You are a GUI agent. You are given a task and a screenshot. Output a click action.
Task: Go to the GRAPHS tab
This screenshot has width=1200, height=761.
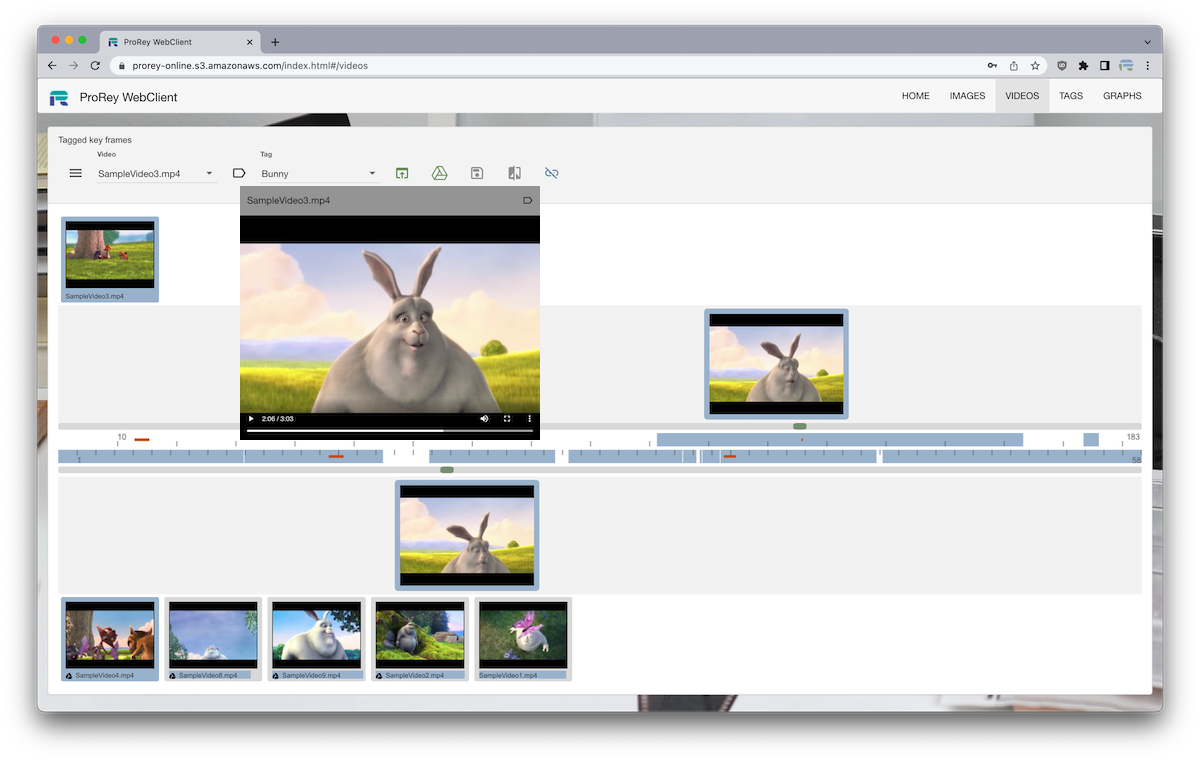[x=1122, y=96]
